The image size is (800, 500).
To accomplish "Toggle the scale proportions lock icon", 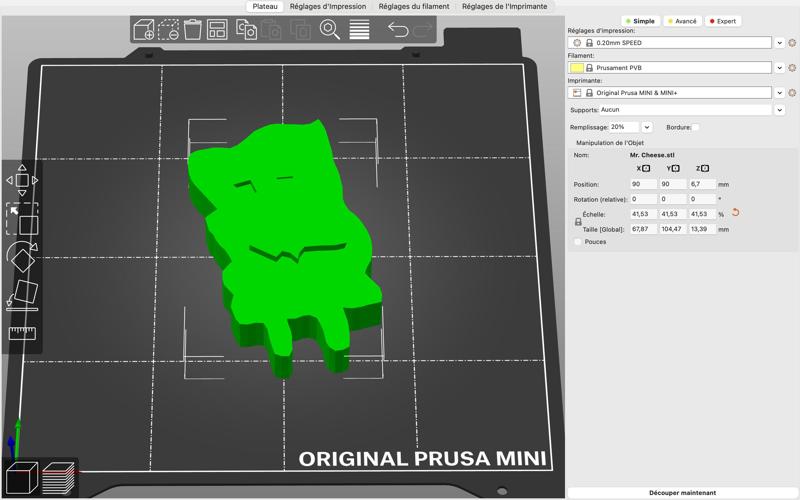I will click(x=578, y=222).
